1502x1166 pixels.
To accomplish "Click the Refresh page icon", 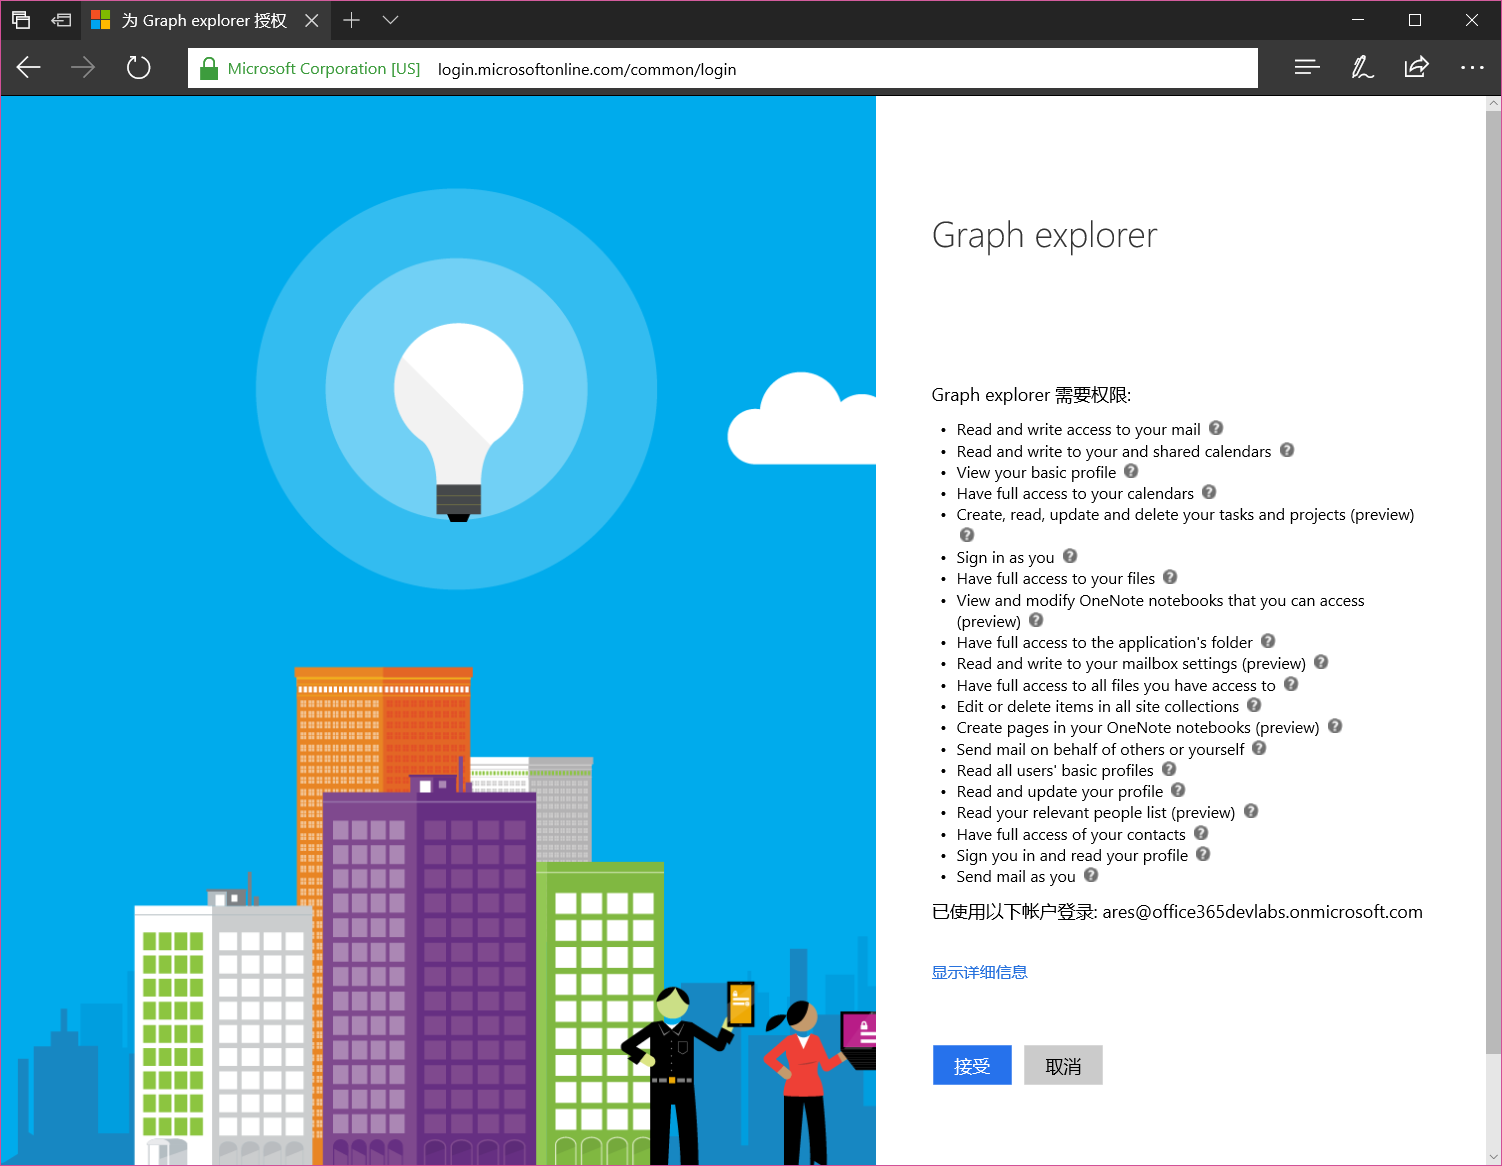I will pos(138,68).
